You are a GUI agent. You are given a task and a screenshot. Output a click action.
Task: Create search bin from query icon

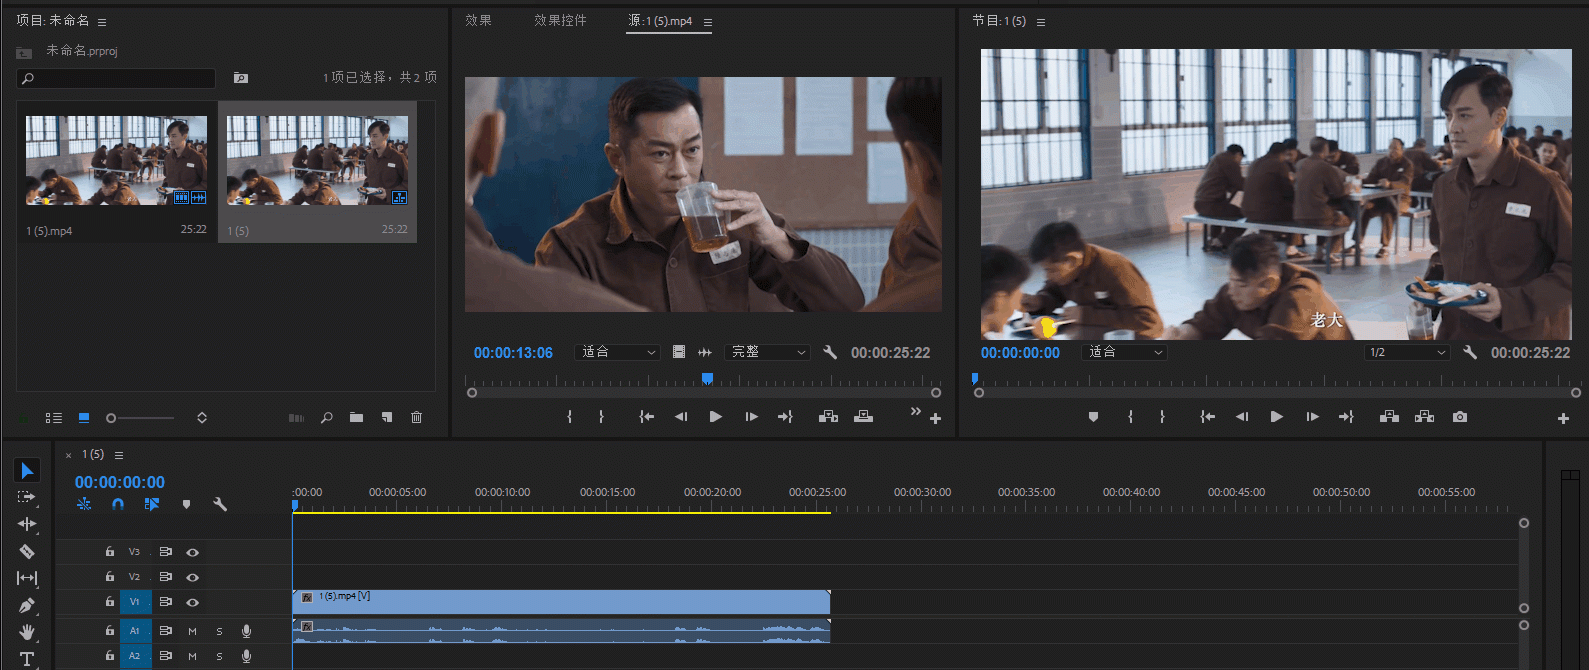(241, 78)
